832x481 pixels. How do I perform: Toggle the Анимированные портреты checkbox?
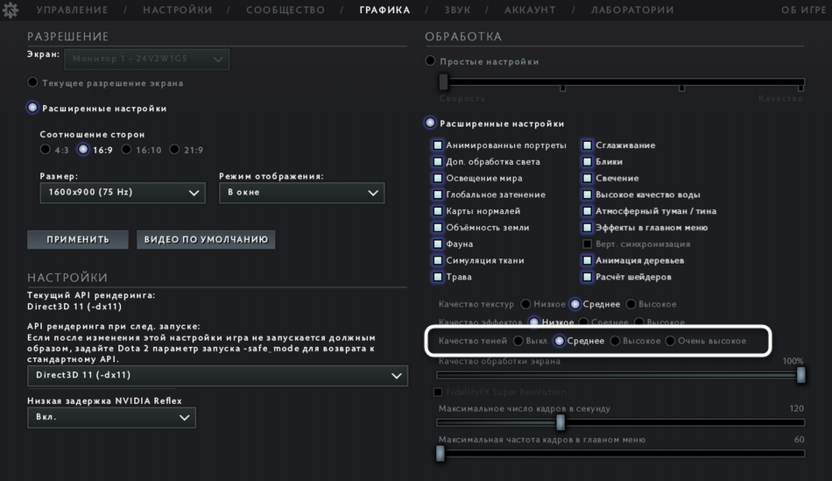pos(438,146)
